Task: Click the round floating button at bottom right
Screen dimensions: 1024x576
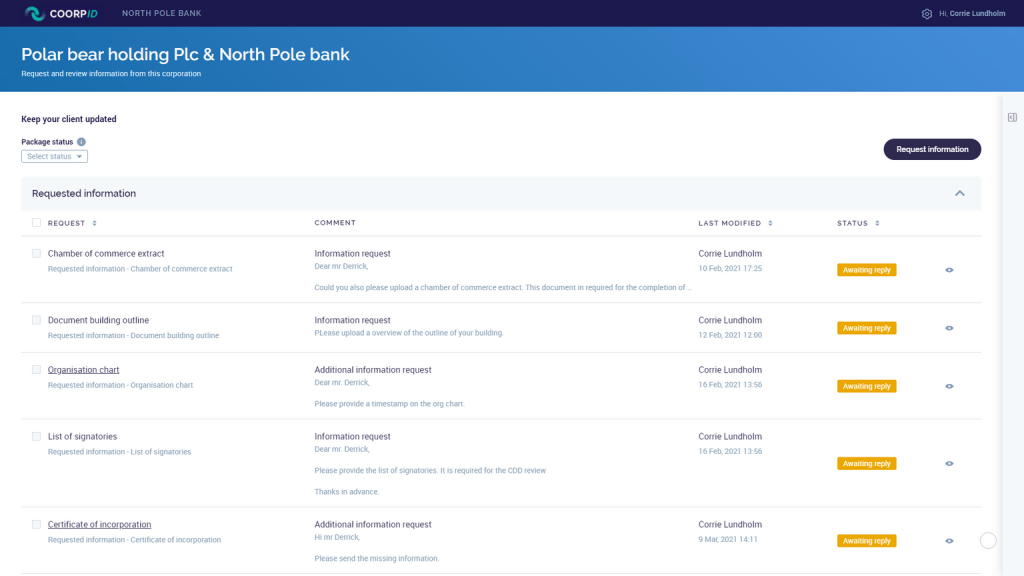Action: pos(988,541)
